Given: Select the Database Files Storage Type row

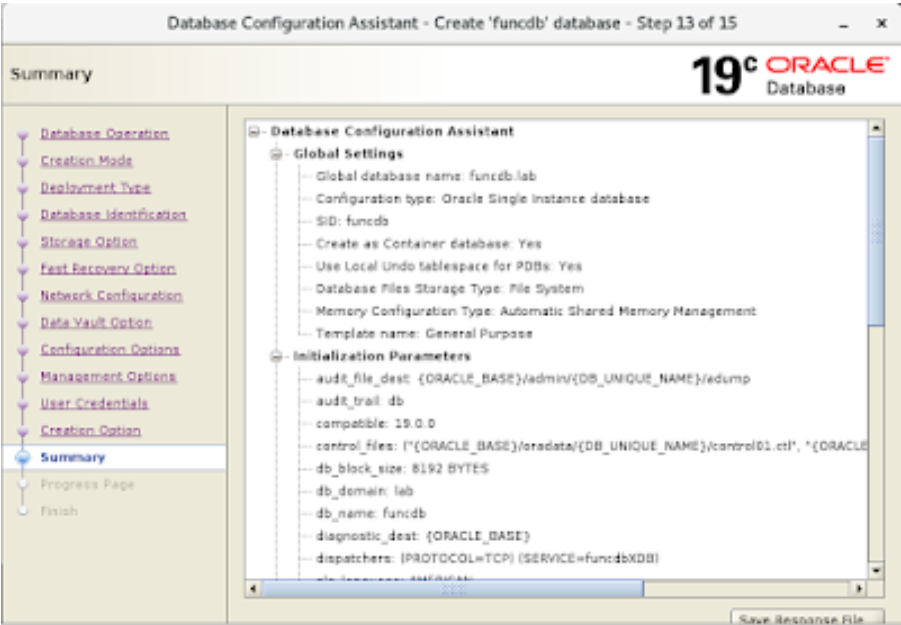Looking at the screenshot, I should (449, 288).
